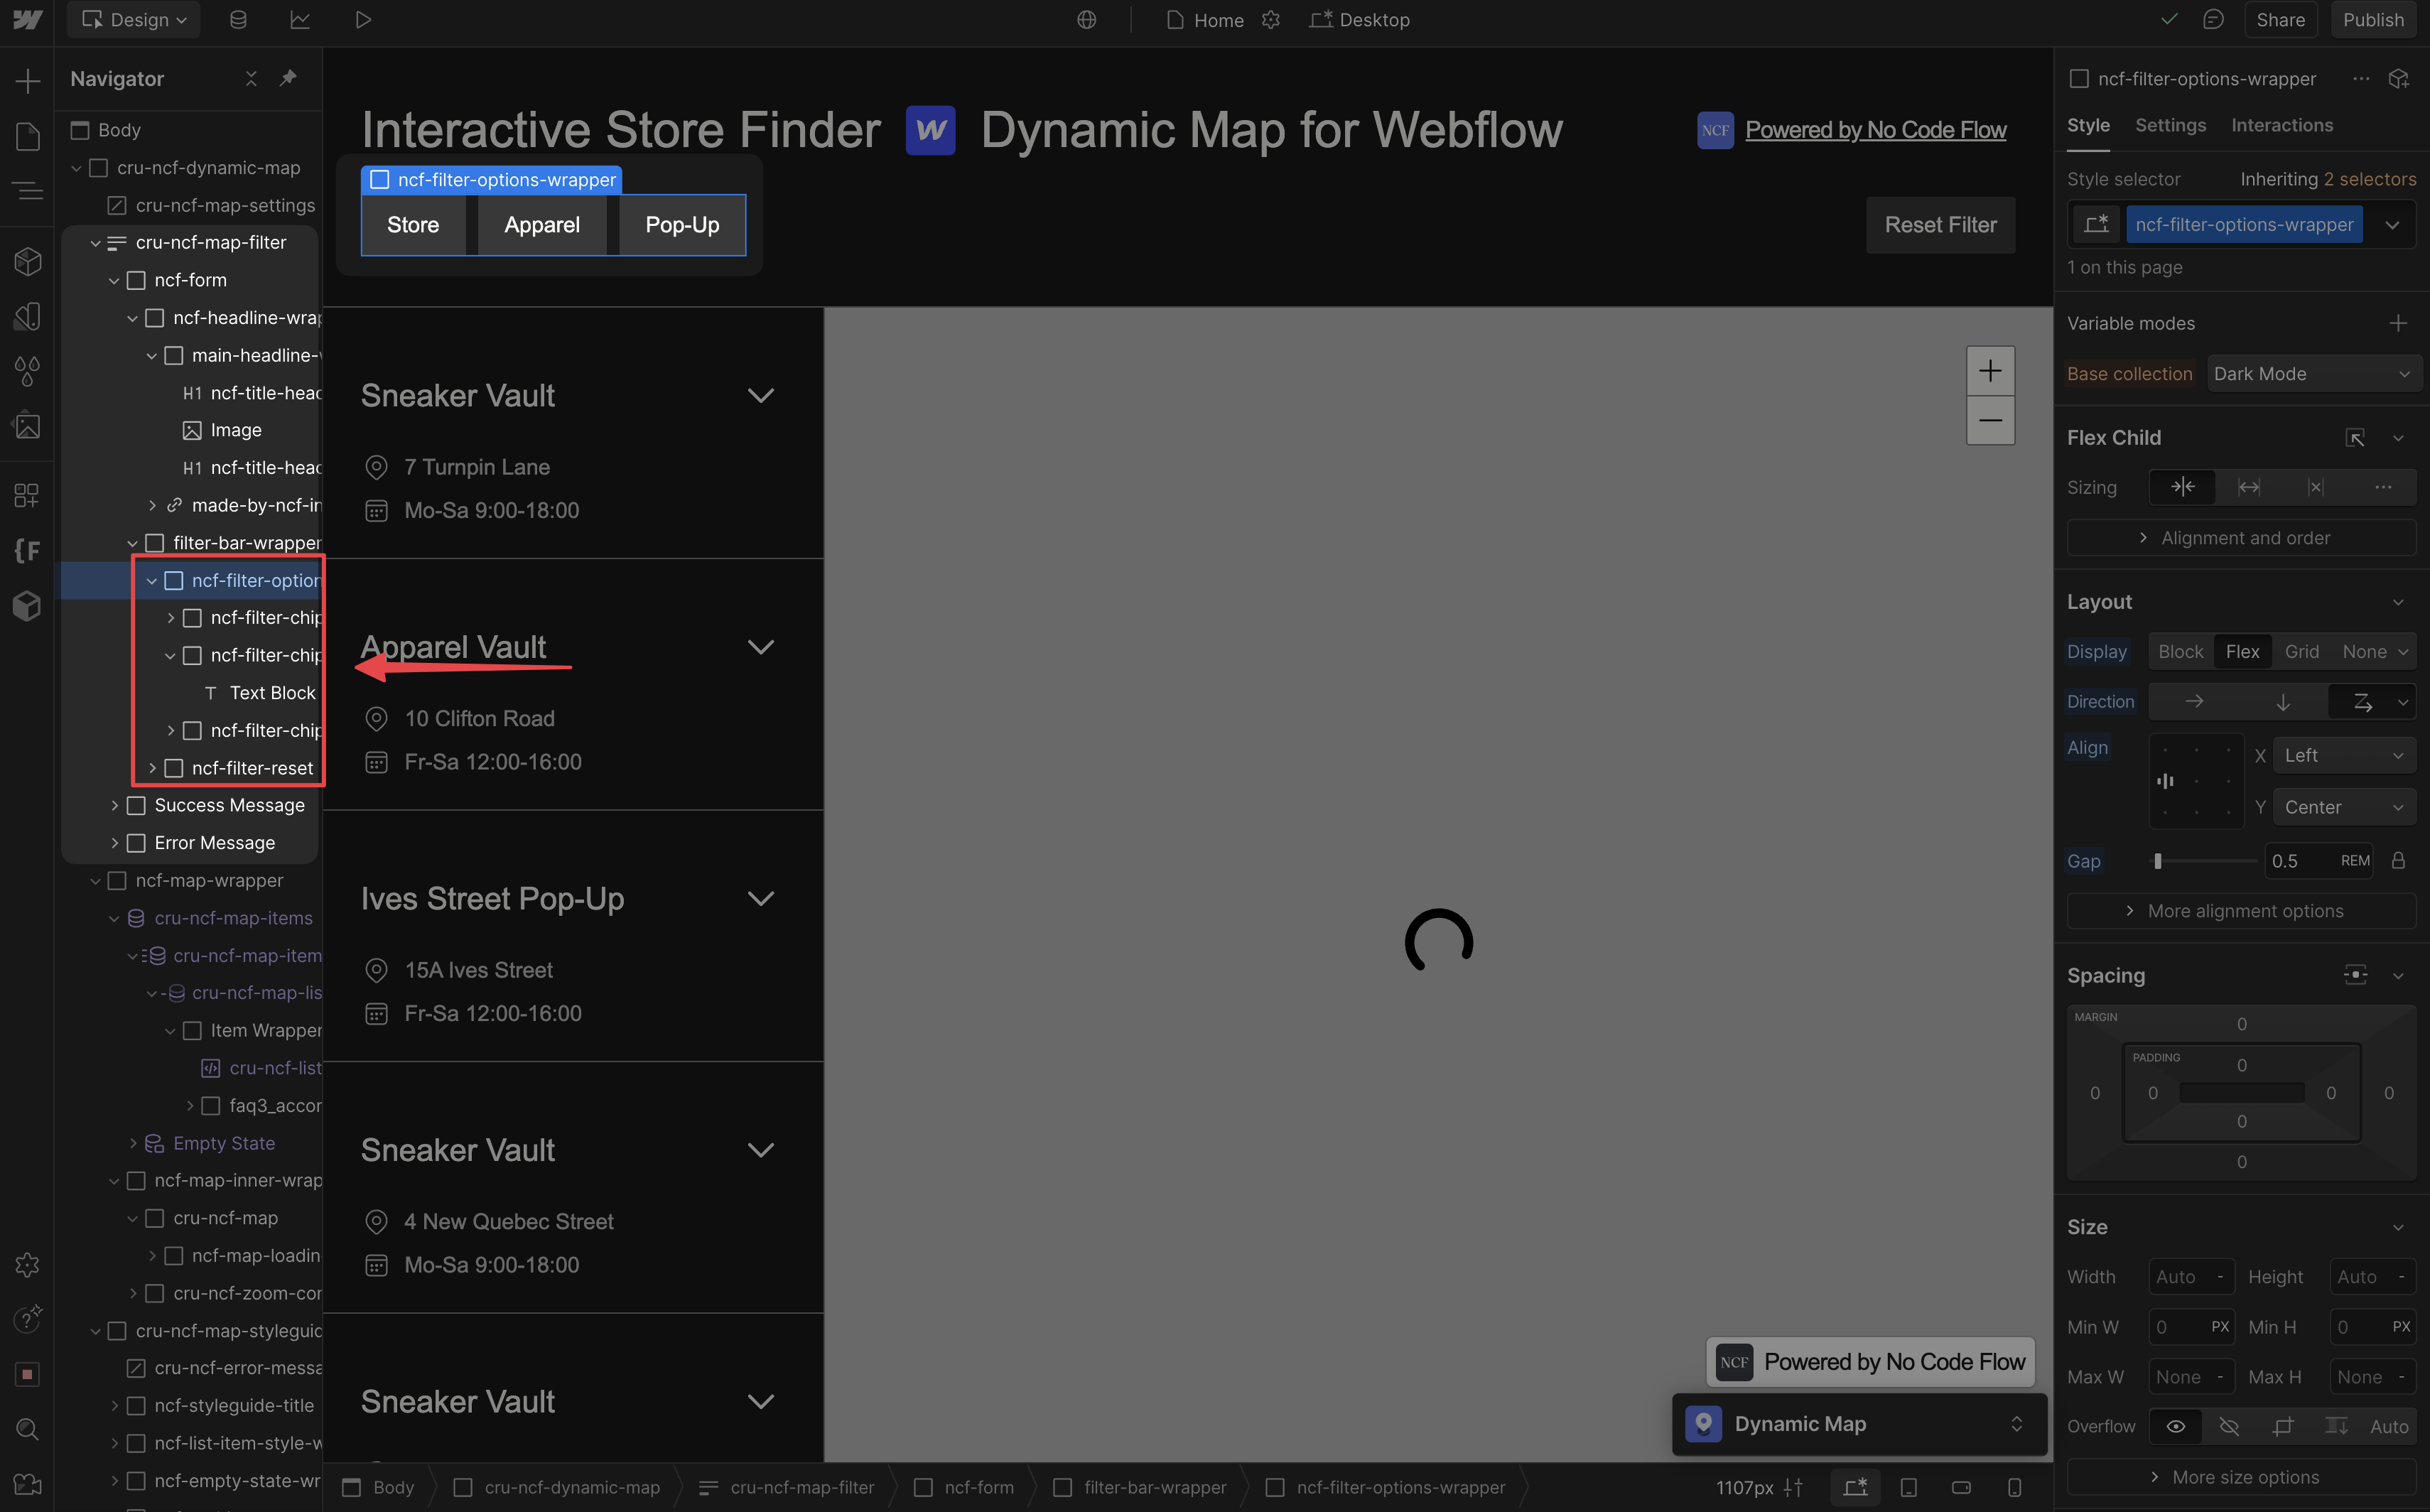Select ncf-form in the breadcrumb bar
This screenshot has width=2430, height=1512.
click(963, 1488)
